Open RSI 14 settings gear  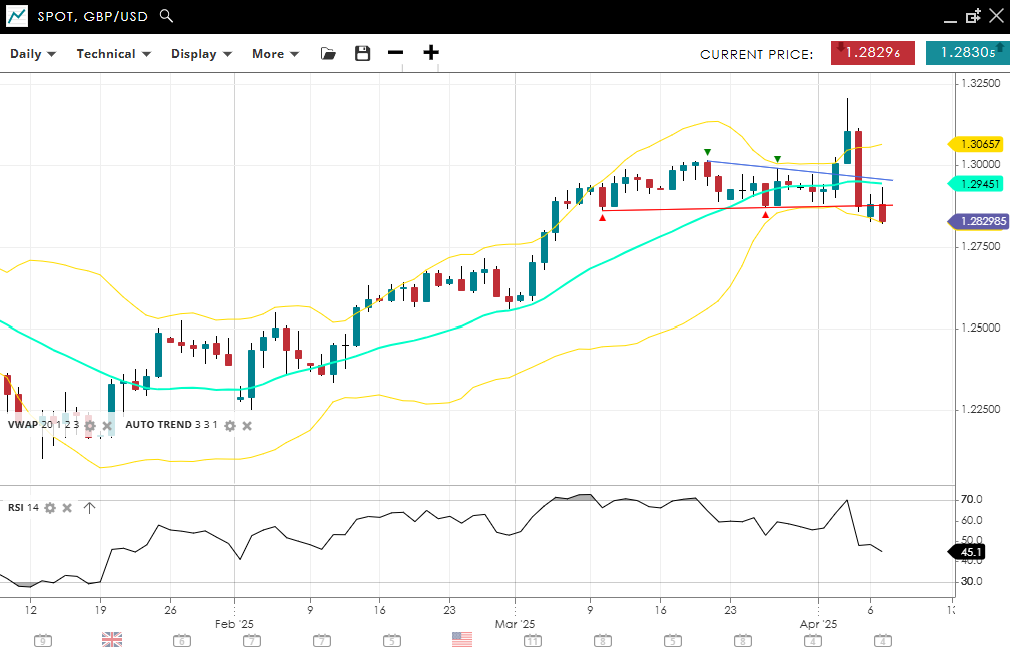coord(50,508)
